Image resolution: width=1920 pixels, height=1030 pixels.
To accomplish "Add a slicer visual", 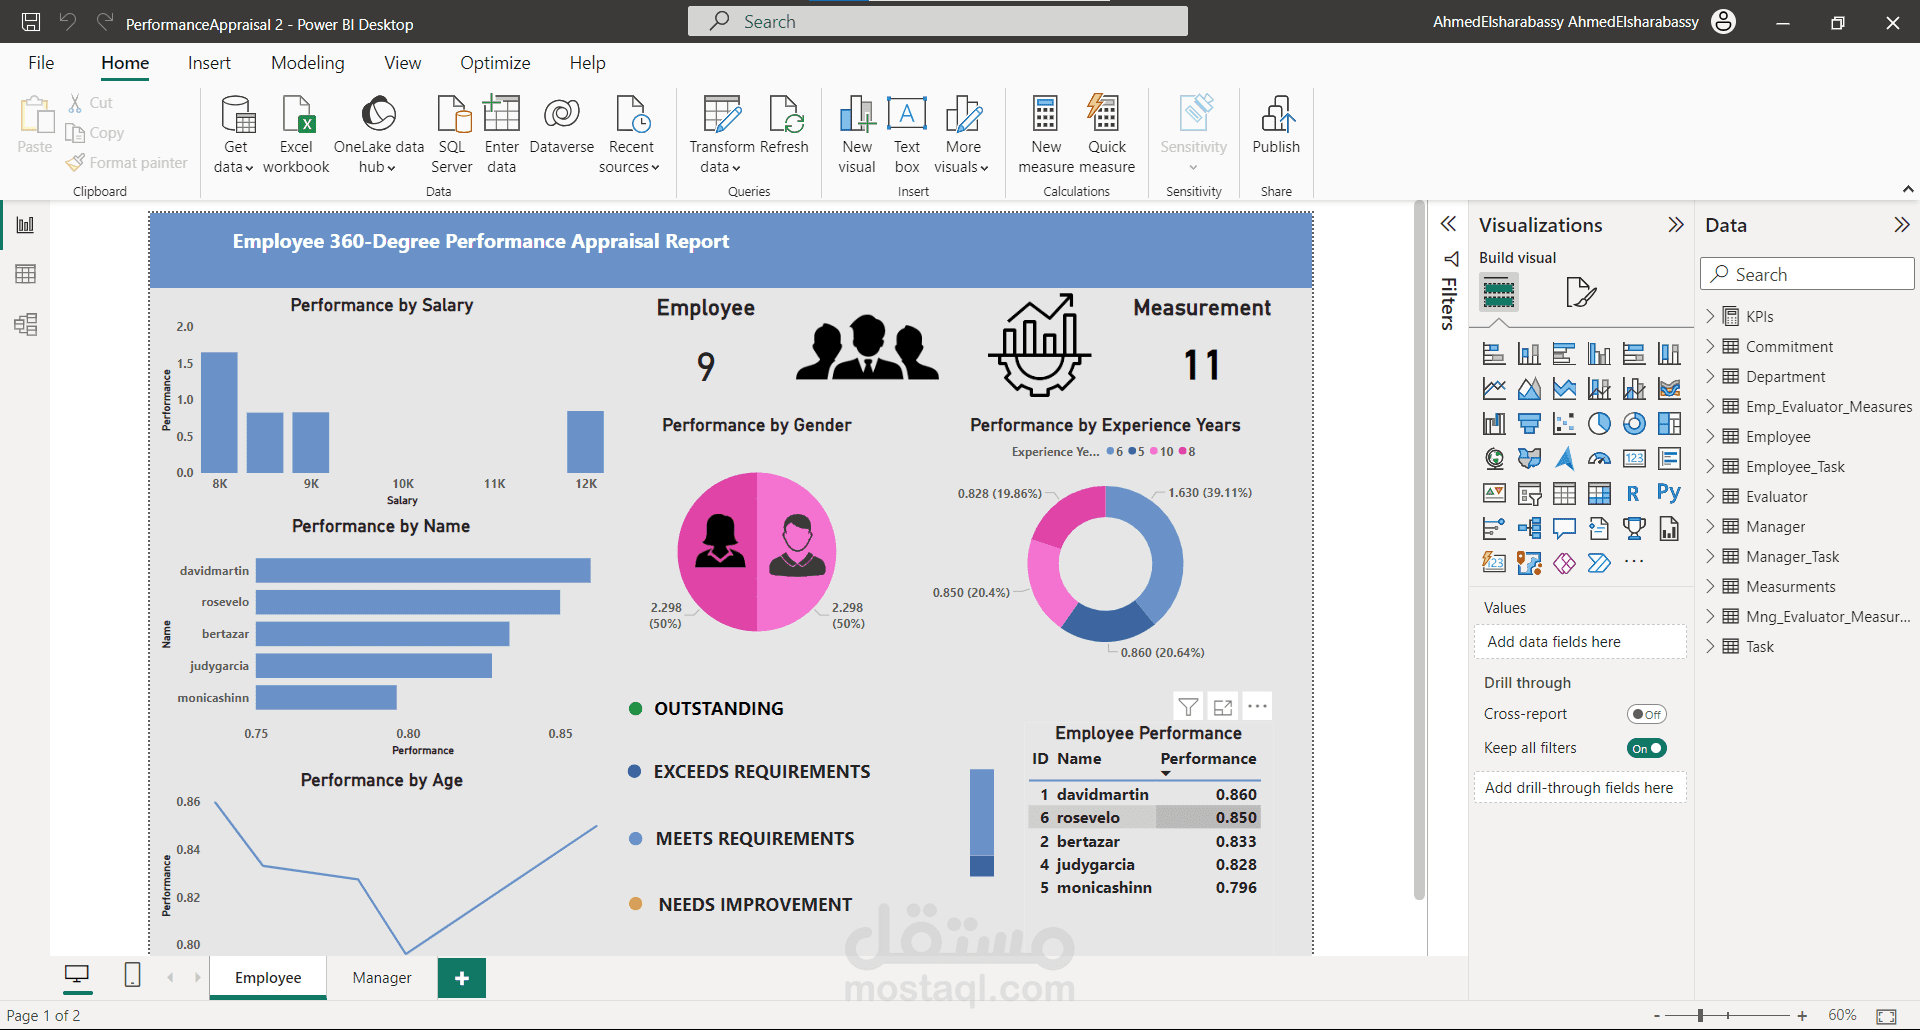I will [x=1529, y=494].
